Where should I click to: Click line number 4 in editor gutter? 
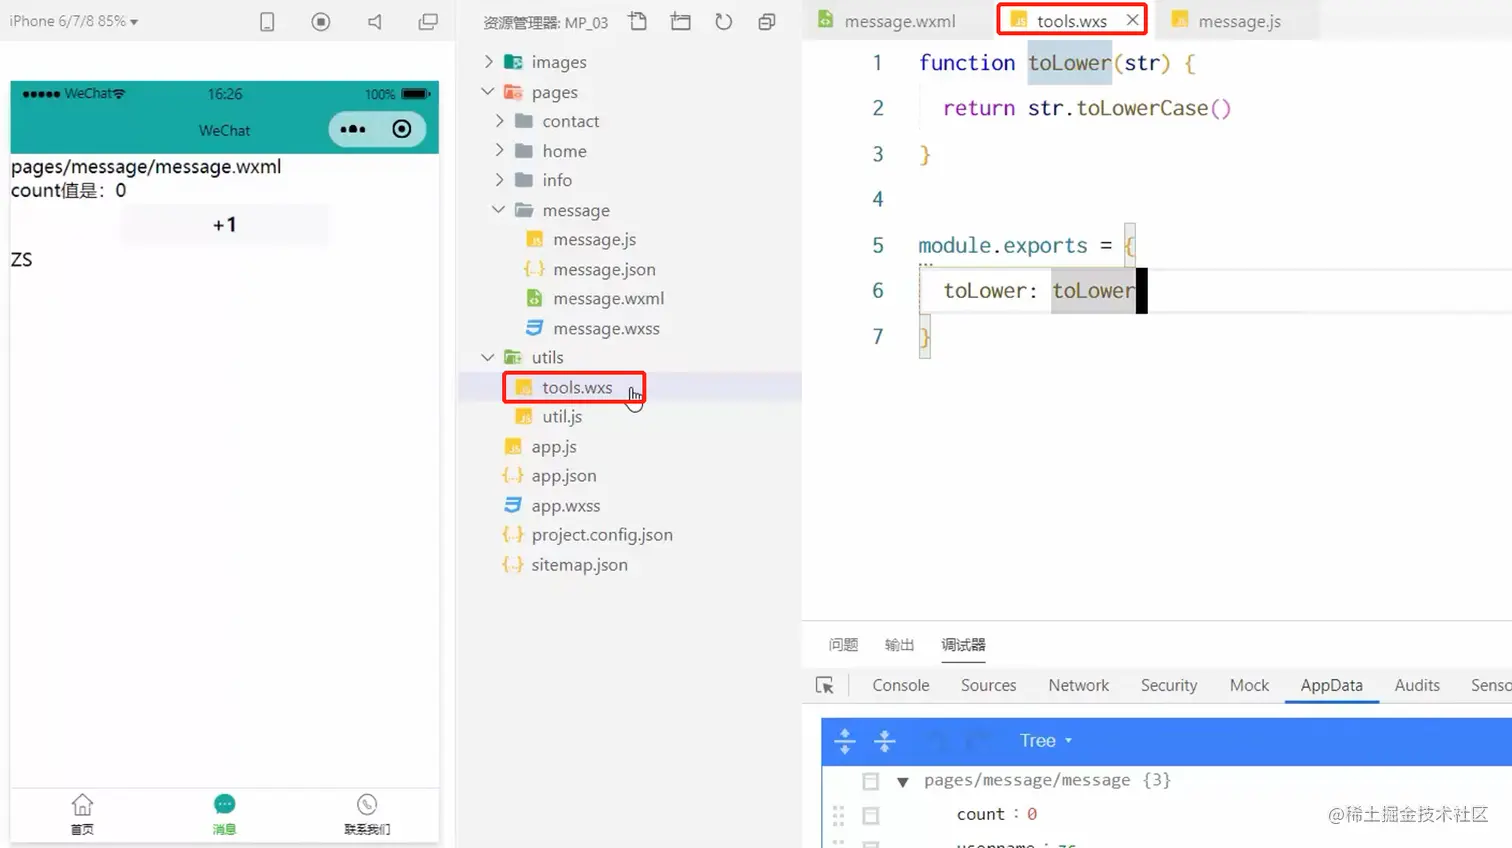[878, 199]
